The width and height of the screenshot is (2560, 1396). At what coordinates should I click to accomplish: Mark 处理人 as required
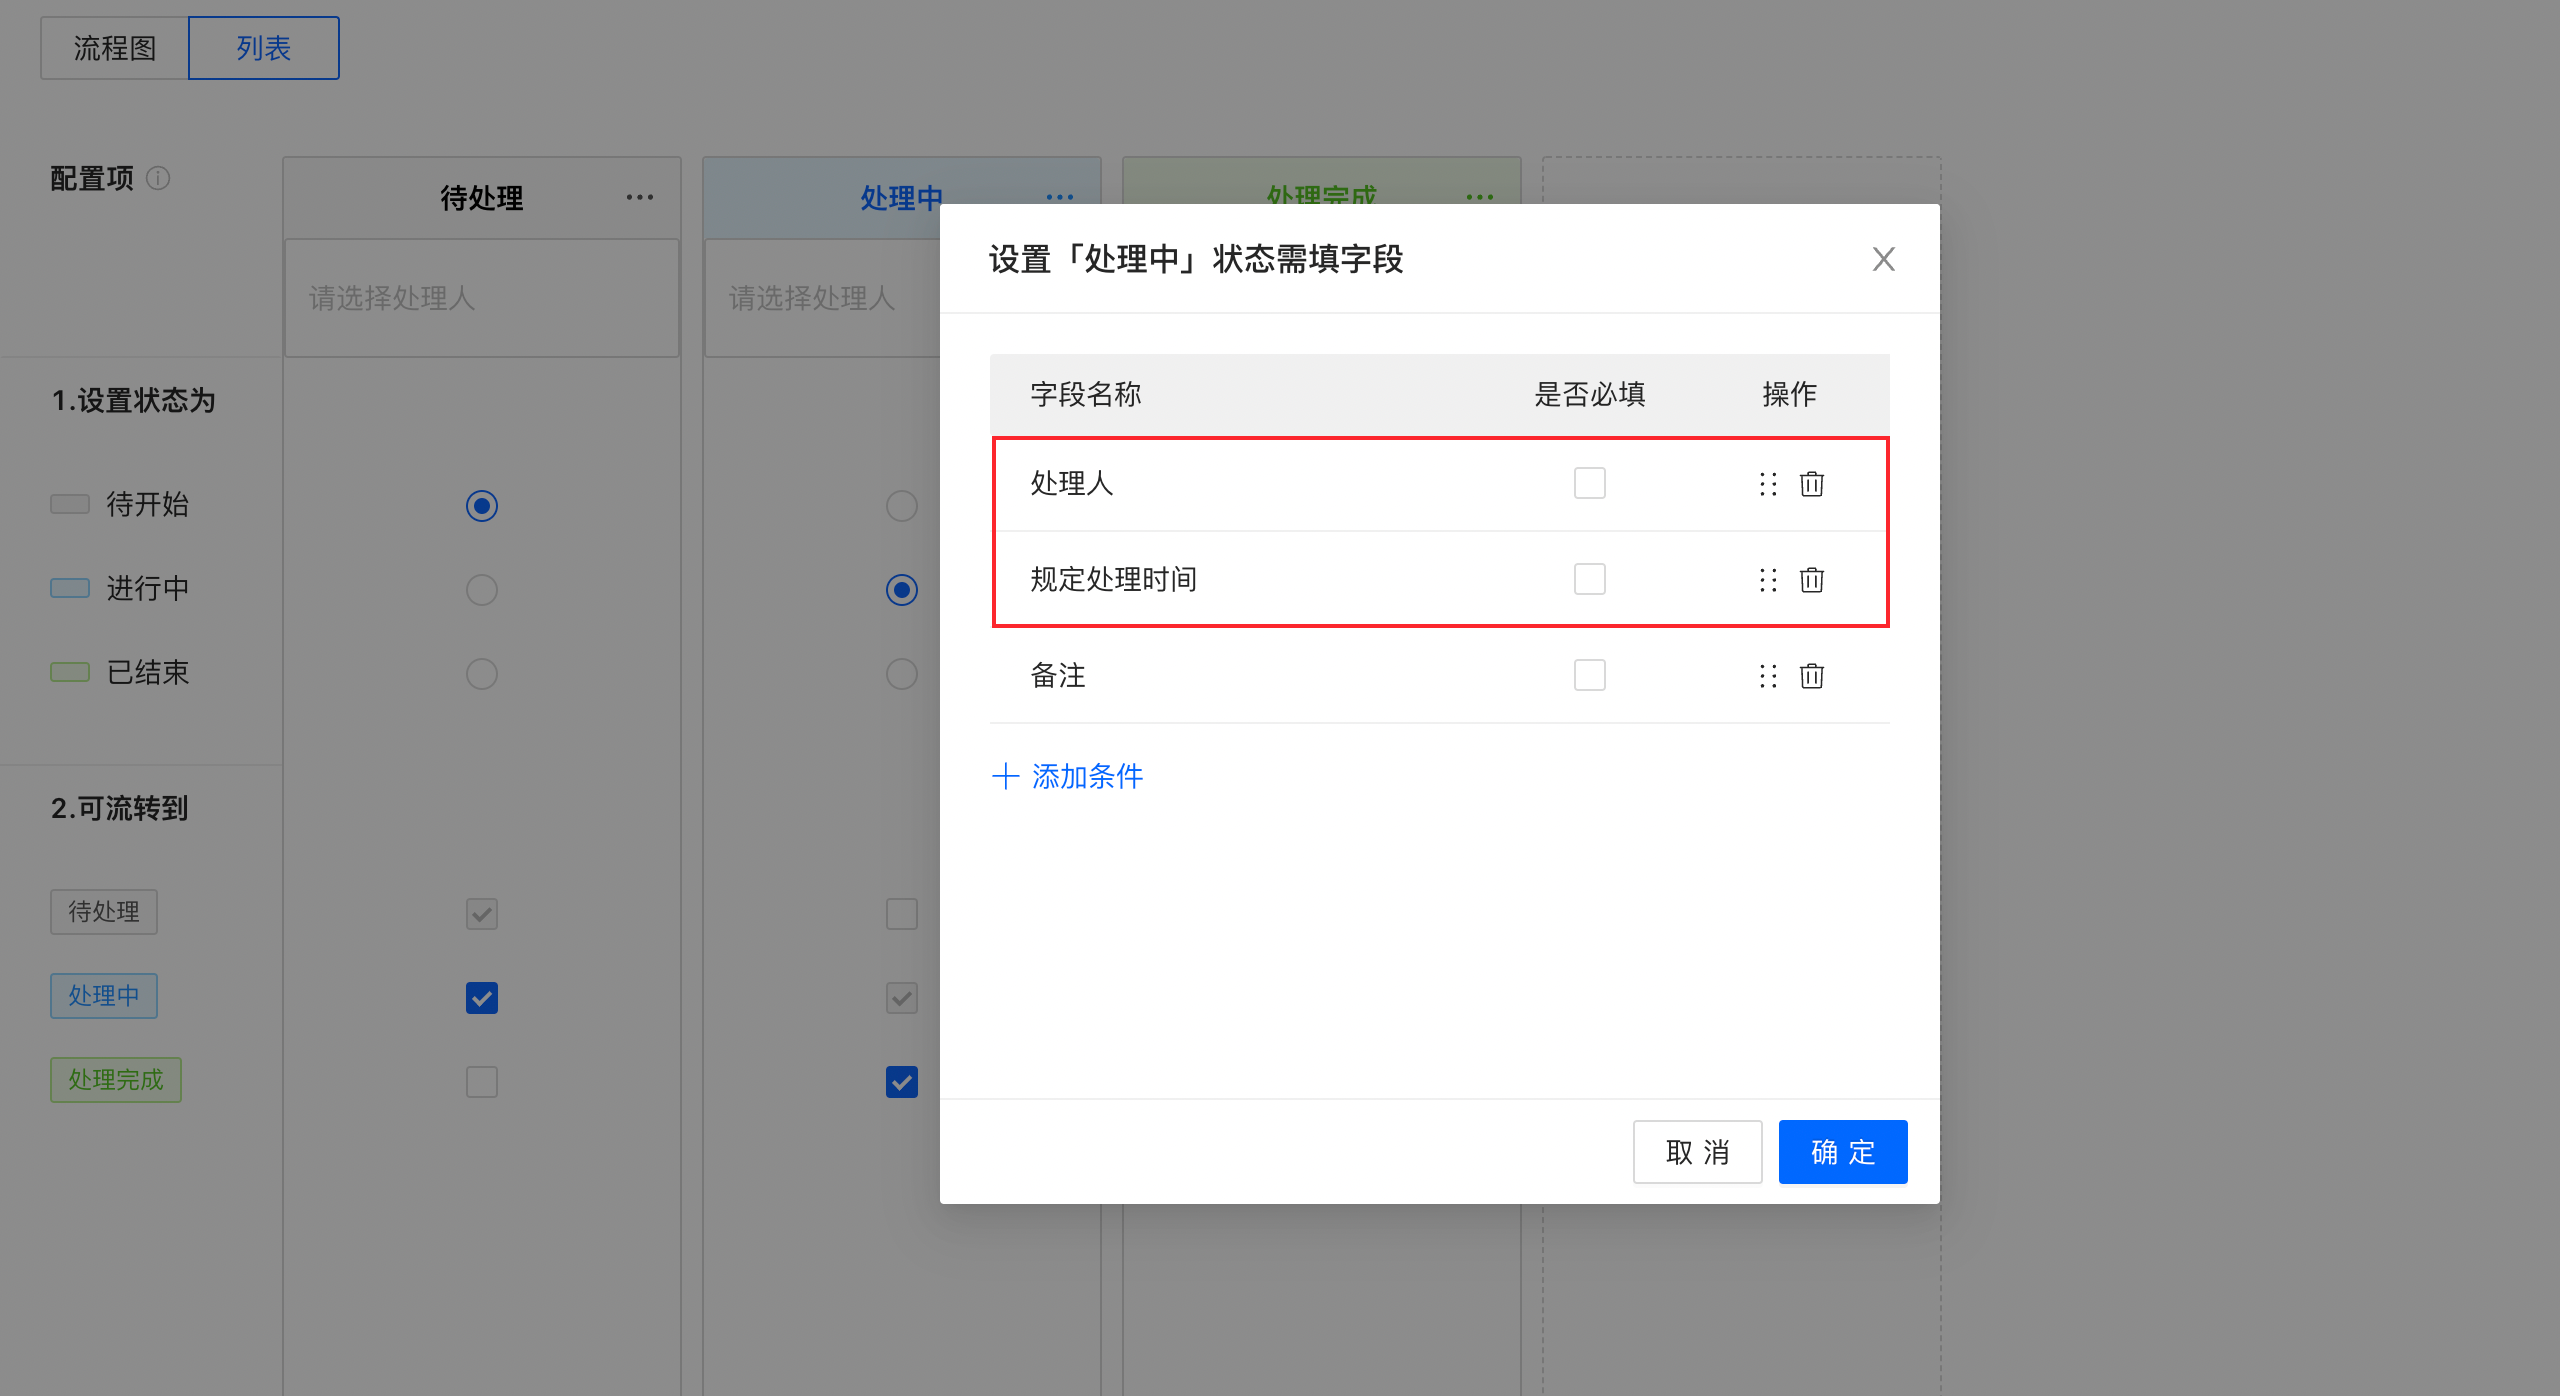tap(1589, 483)
